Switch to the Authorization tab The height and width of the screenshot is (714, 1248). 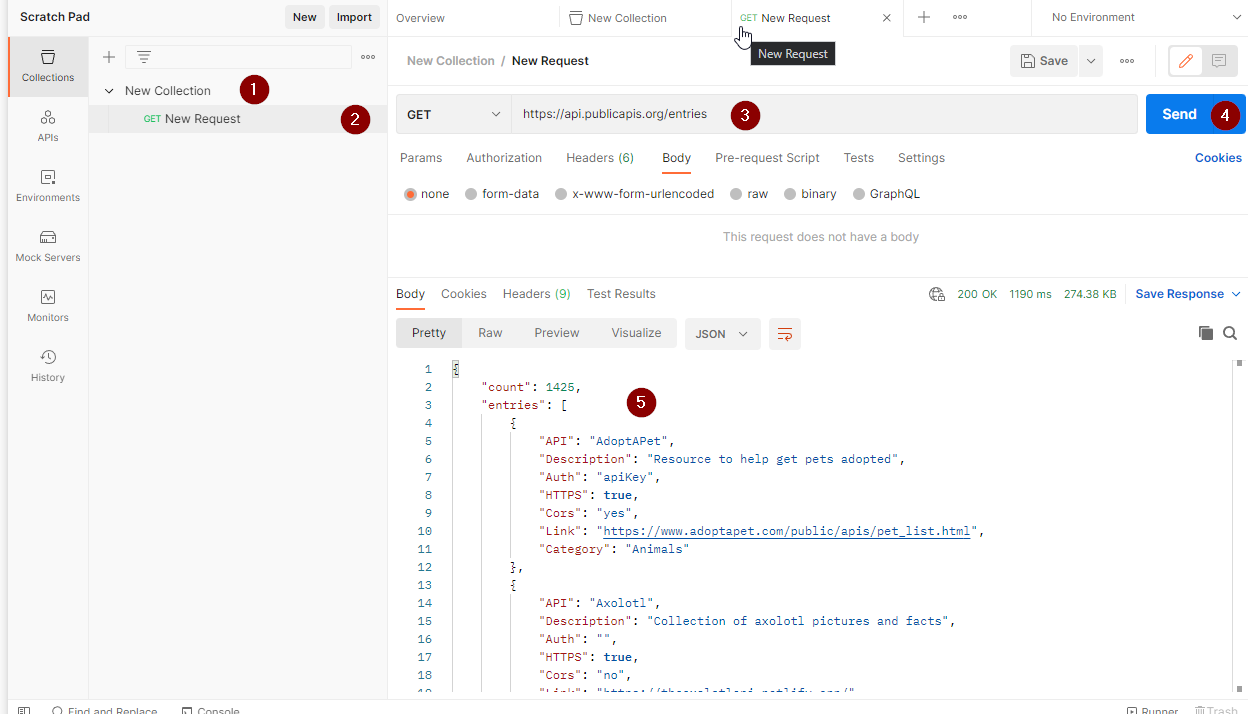pos(504,158)
